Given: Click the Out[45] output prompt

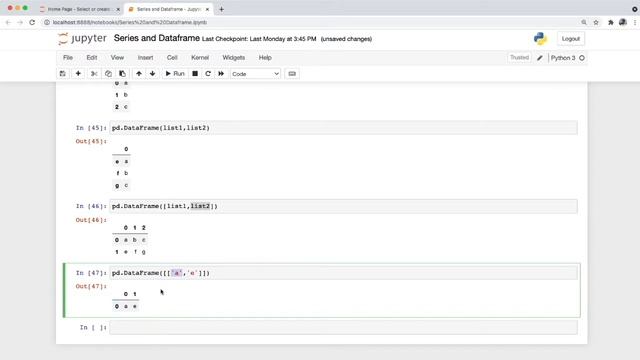Looking at the screenshot, I should pyautogui.click(x=91, y=141).
